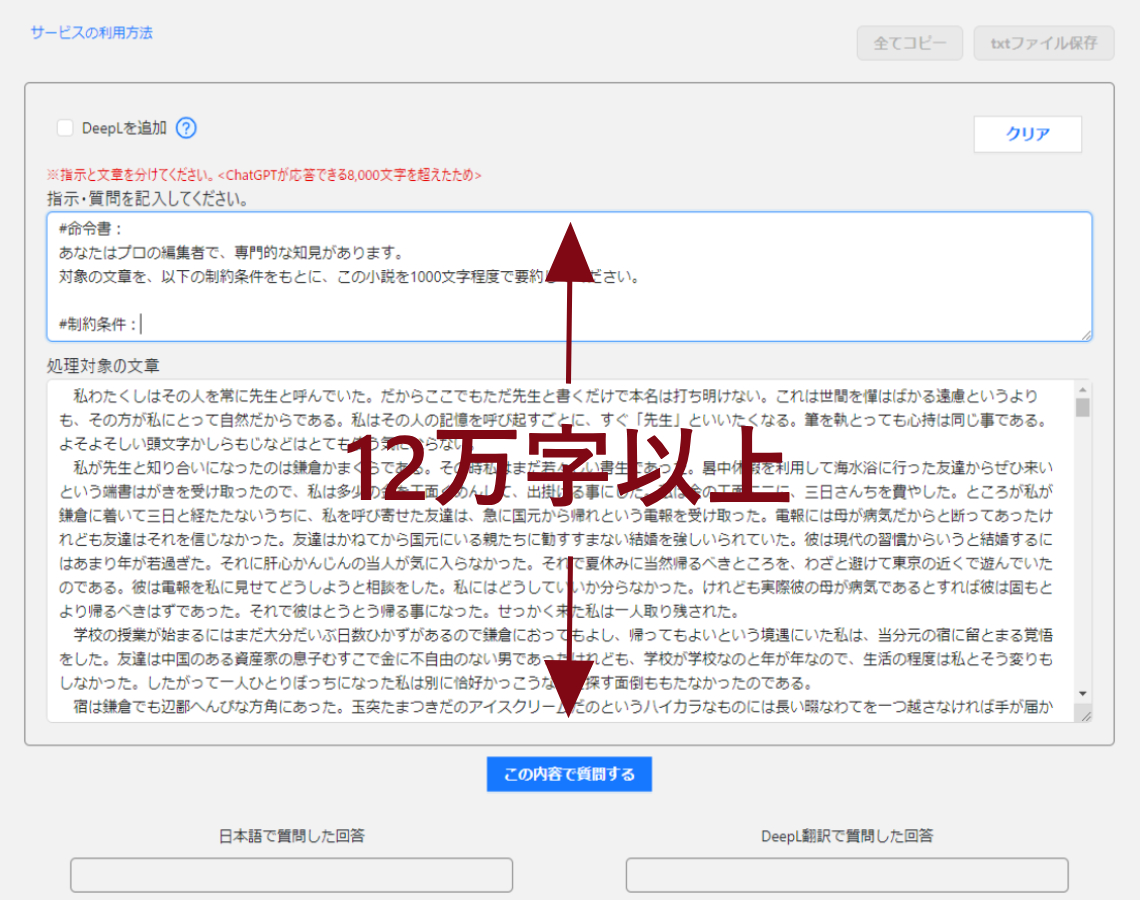This screenshot has height=900, width=1140.
Task: Click the scrollbar down arrow of novel text
Action: coord(1082,693)
